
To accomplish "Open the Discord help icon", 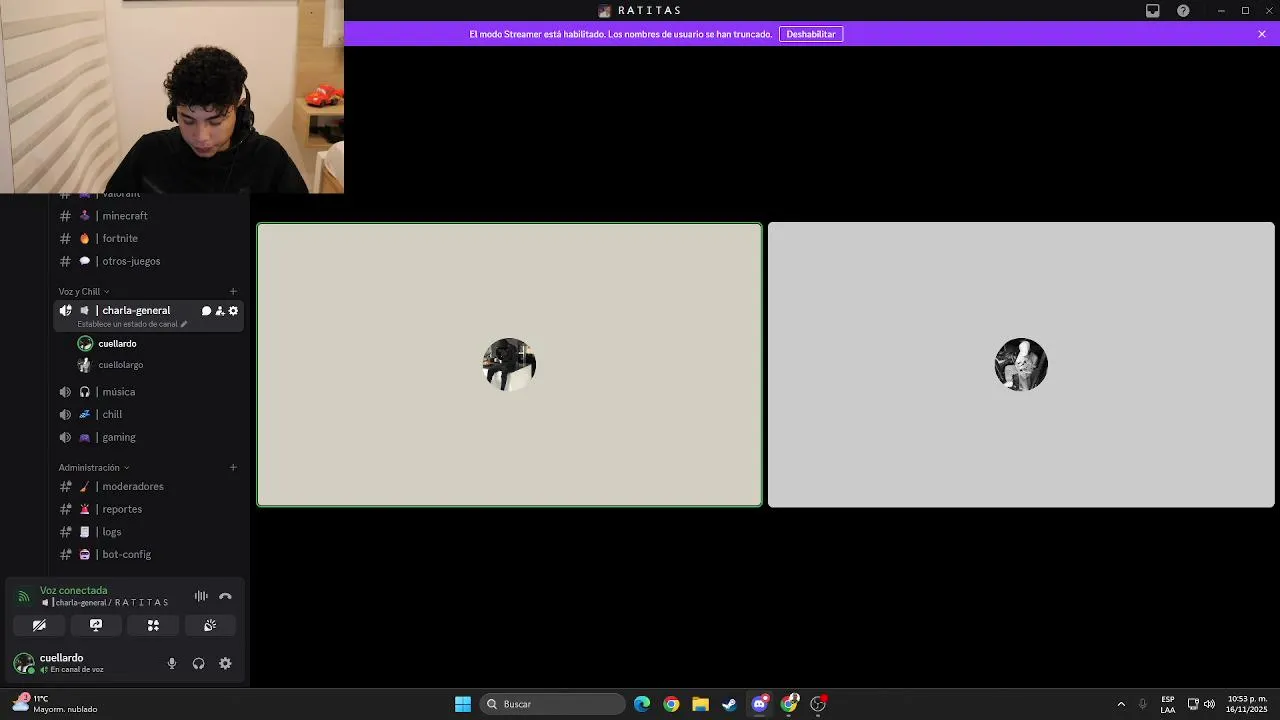I will pos(1184,10).
